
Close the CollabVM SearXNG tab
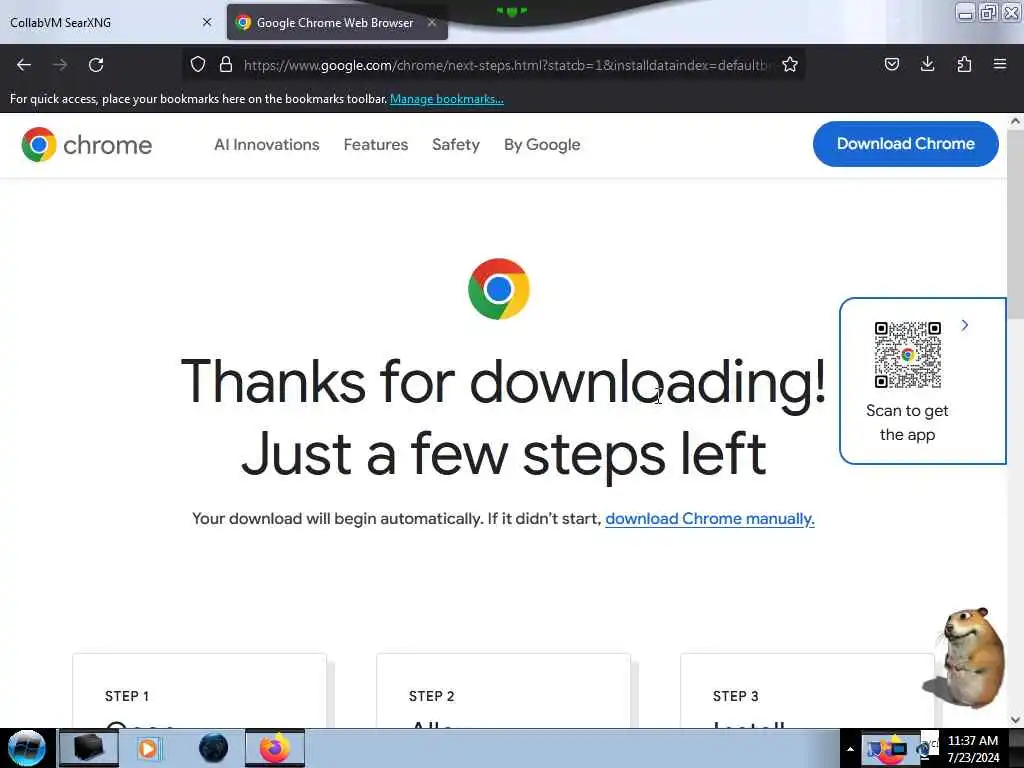tap(207, 22)
